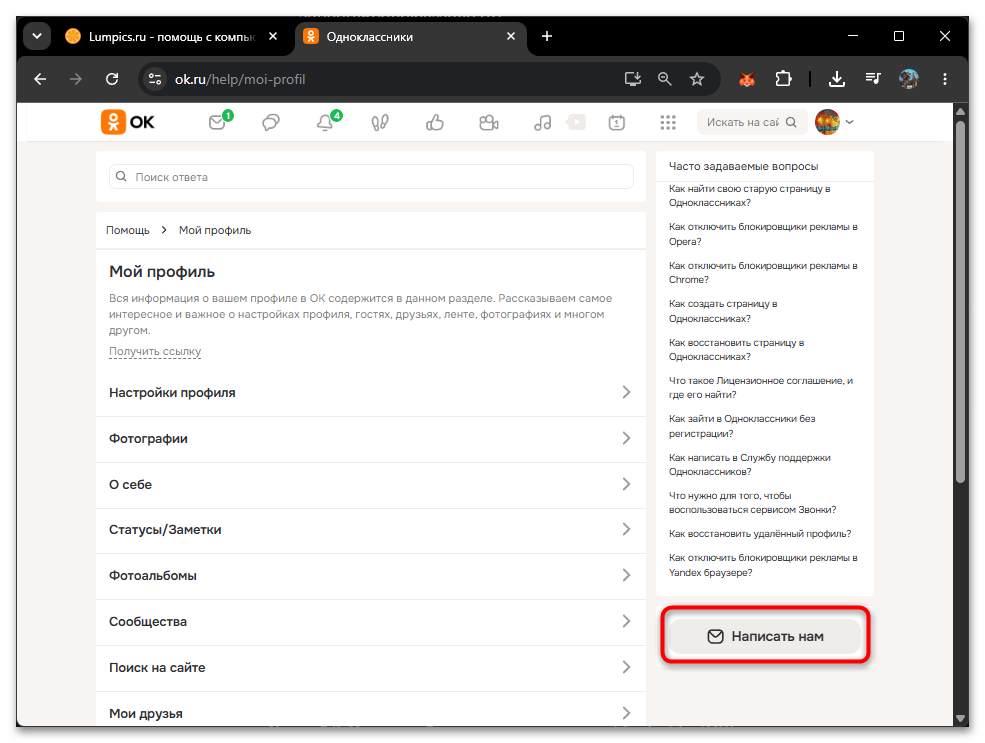Viewport: 985px width, 743px height.
Task: Expand the Фотоальбомы section
Action: click(x=371, y=575)
